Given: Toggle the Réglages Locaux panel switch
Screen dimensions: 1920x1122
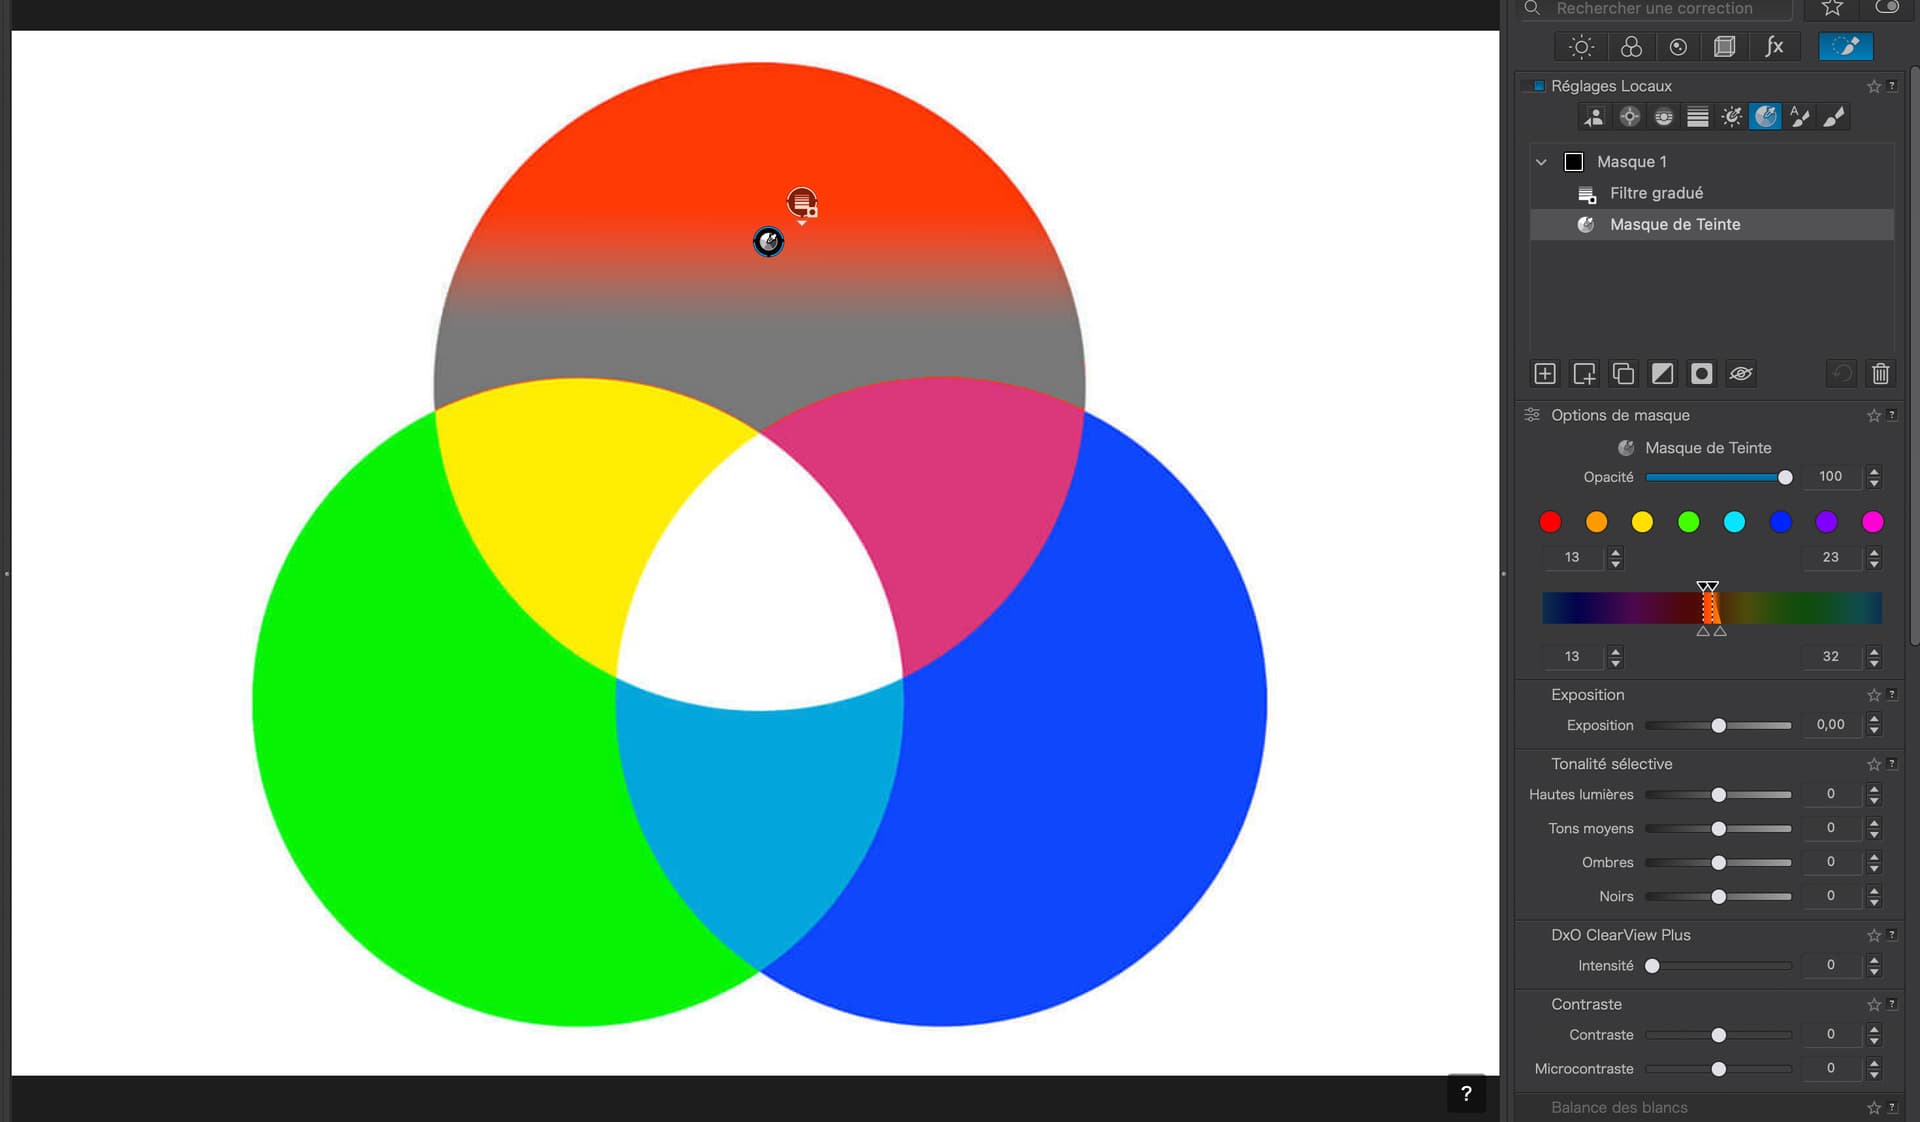Looking at the screenshot, I should (x=1538, y=86).
